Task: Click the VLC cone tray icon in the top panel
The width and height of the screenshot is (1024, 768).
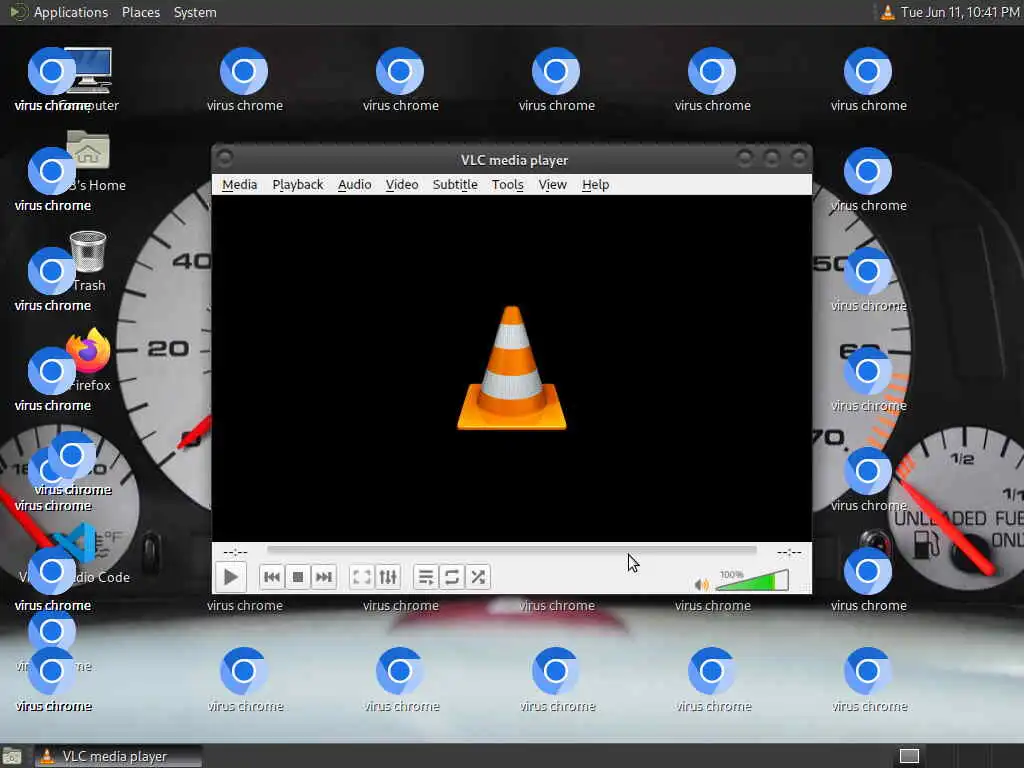Action: (x=888, y=12)
